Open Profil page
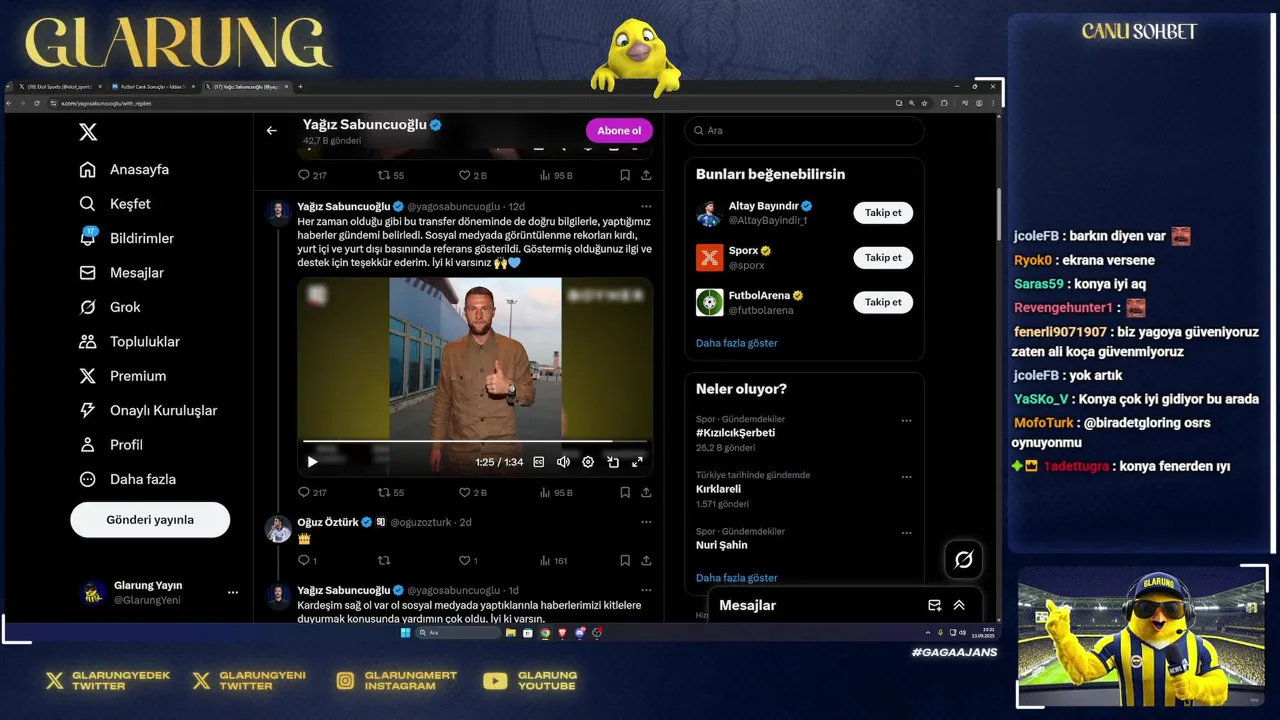The image size is (1280, 720). click(x=111, y=445)
